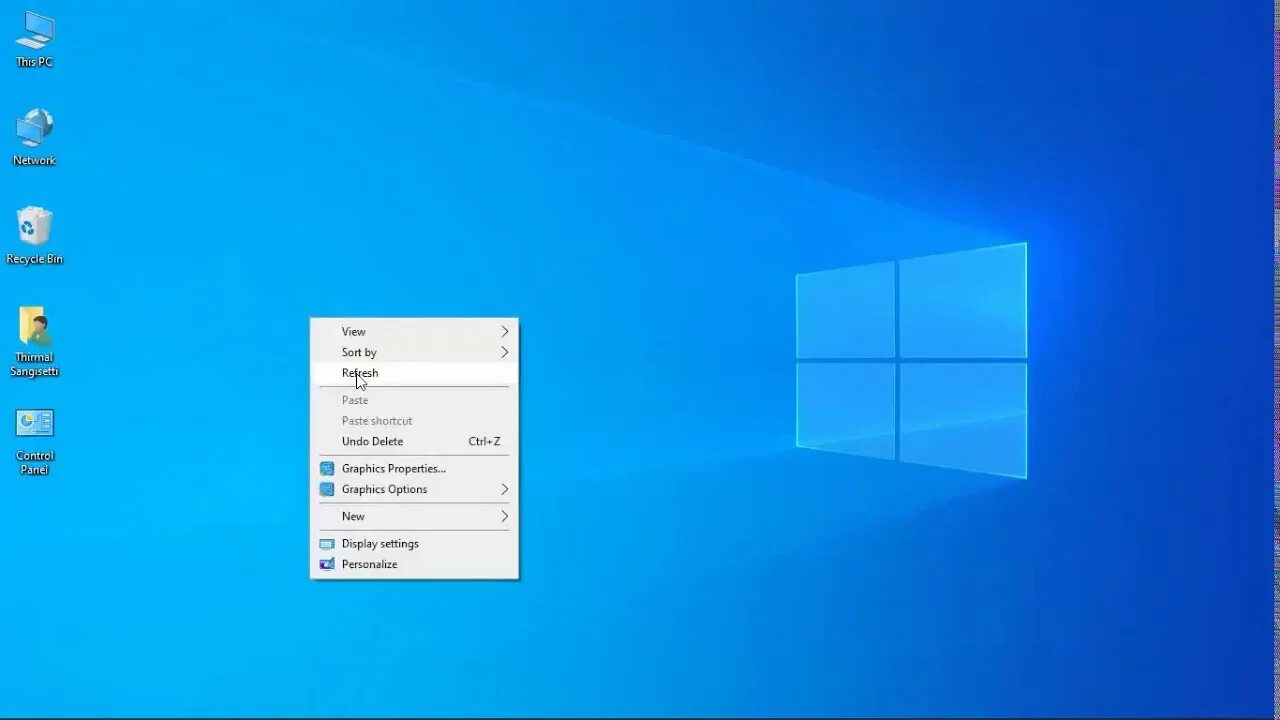Choose View from the context menu
Image resolution: width=1280 pixels, height=720 pixels.
(414, 331)
